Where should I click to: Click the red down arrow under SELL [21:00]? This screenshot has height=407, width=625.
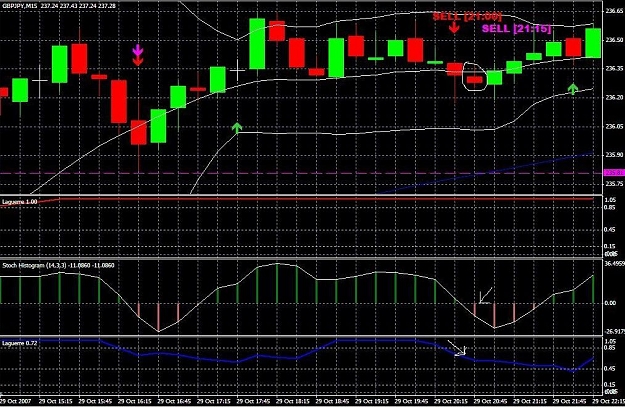[x=454, y=28]
